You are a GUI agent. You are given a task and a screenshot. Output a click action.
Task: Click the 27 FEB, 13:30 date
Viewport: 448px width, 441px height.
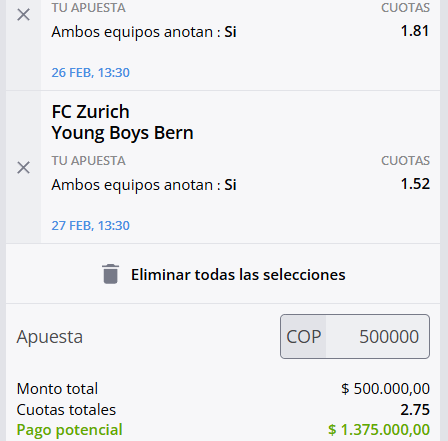tap(90, 226)
